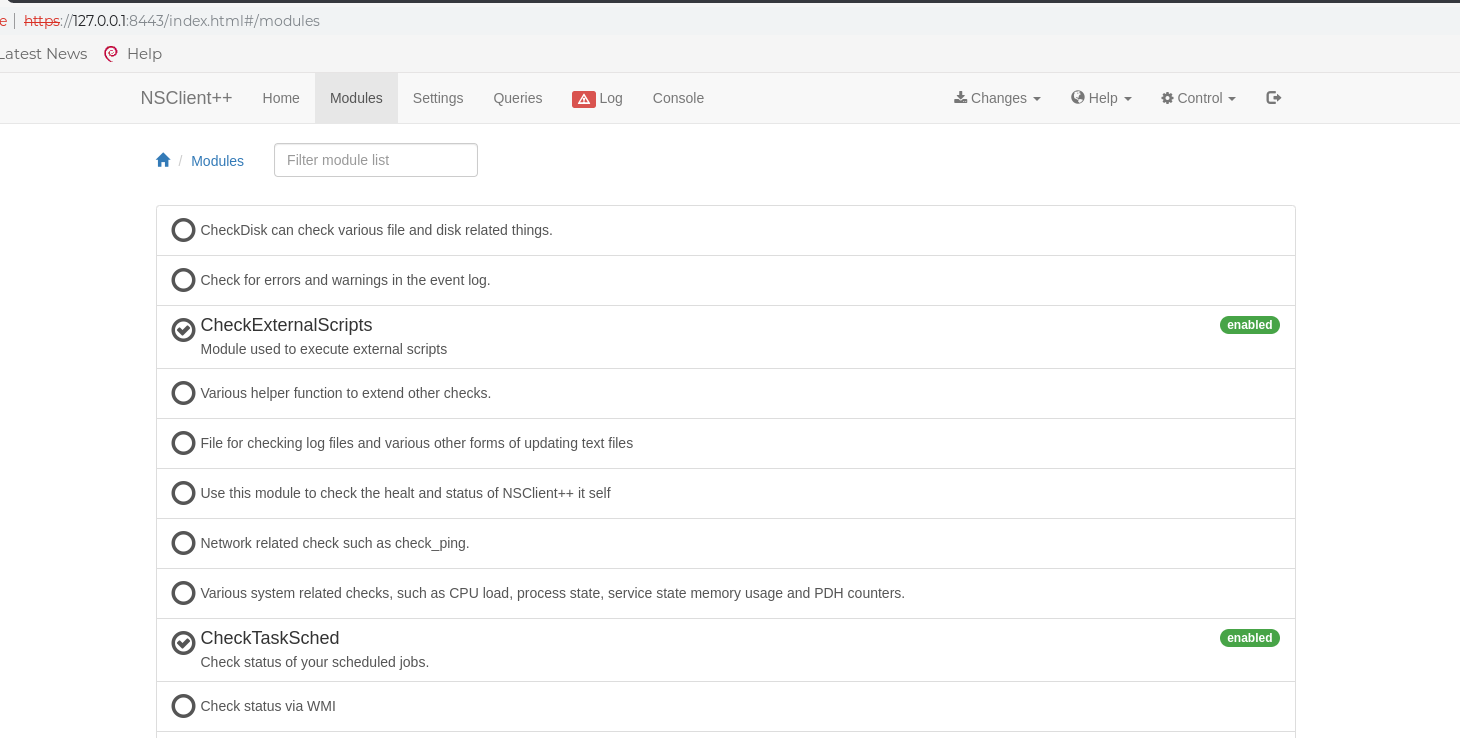Viewport: 1460px width, 738px height.
Task: Click the Debian swirl Help bookmark icon
Action: click(111, 54)
